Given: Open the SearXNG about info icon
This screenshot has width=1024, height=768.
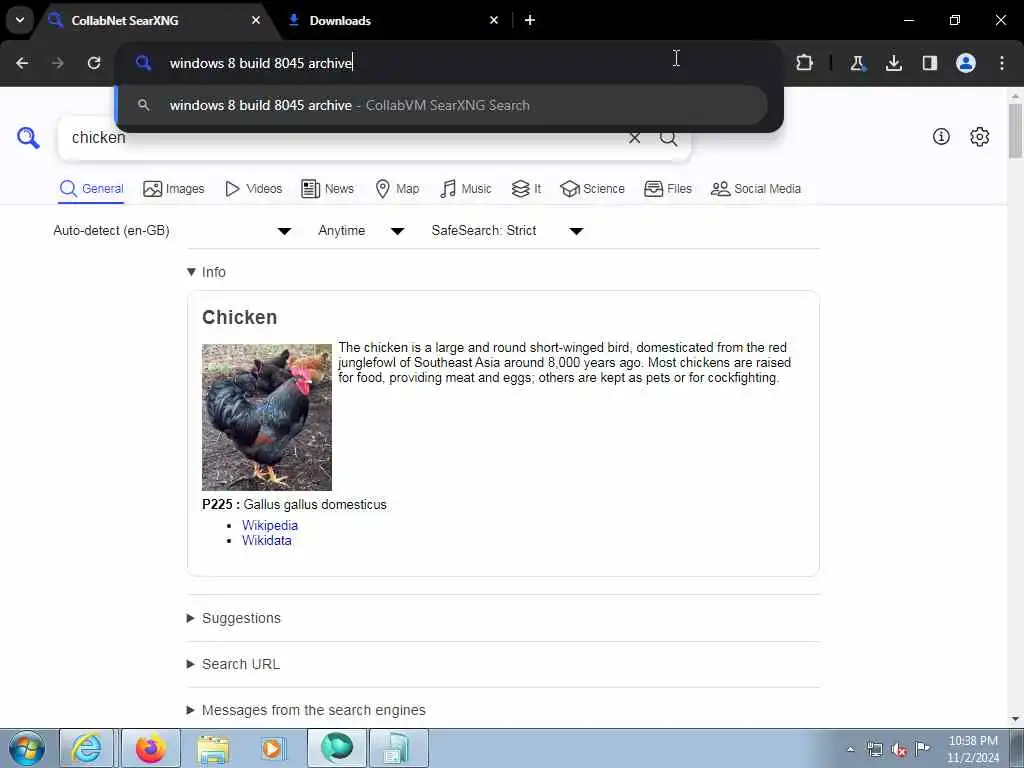Looking at the screenshot, I should tap(941, 136).
